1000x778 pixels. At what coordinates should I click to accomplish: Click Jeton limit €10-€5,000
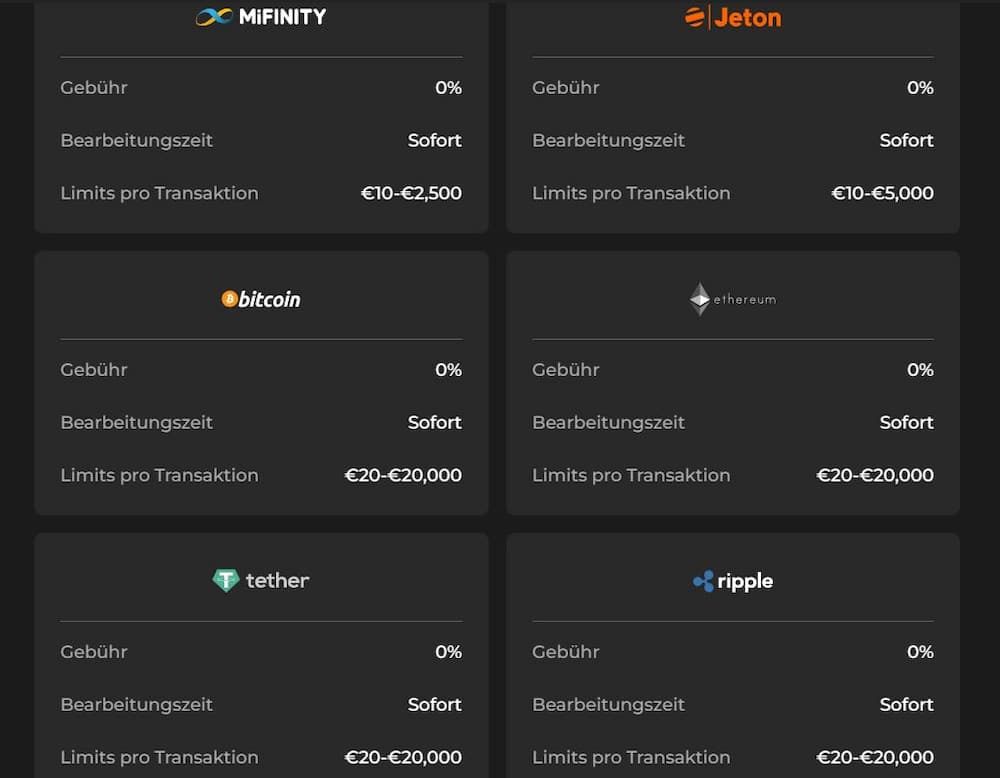point(882,193)
